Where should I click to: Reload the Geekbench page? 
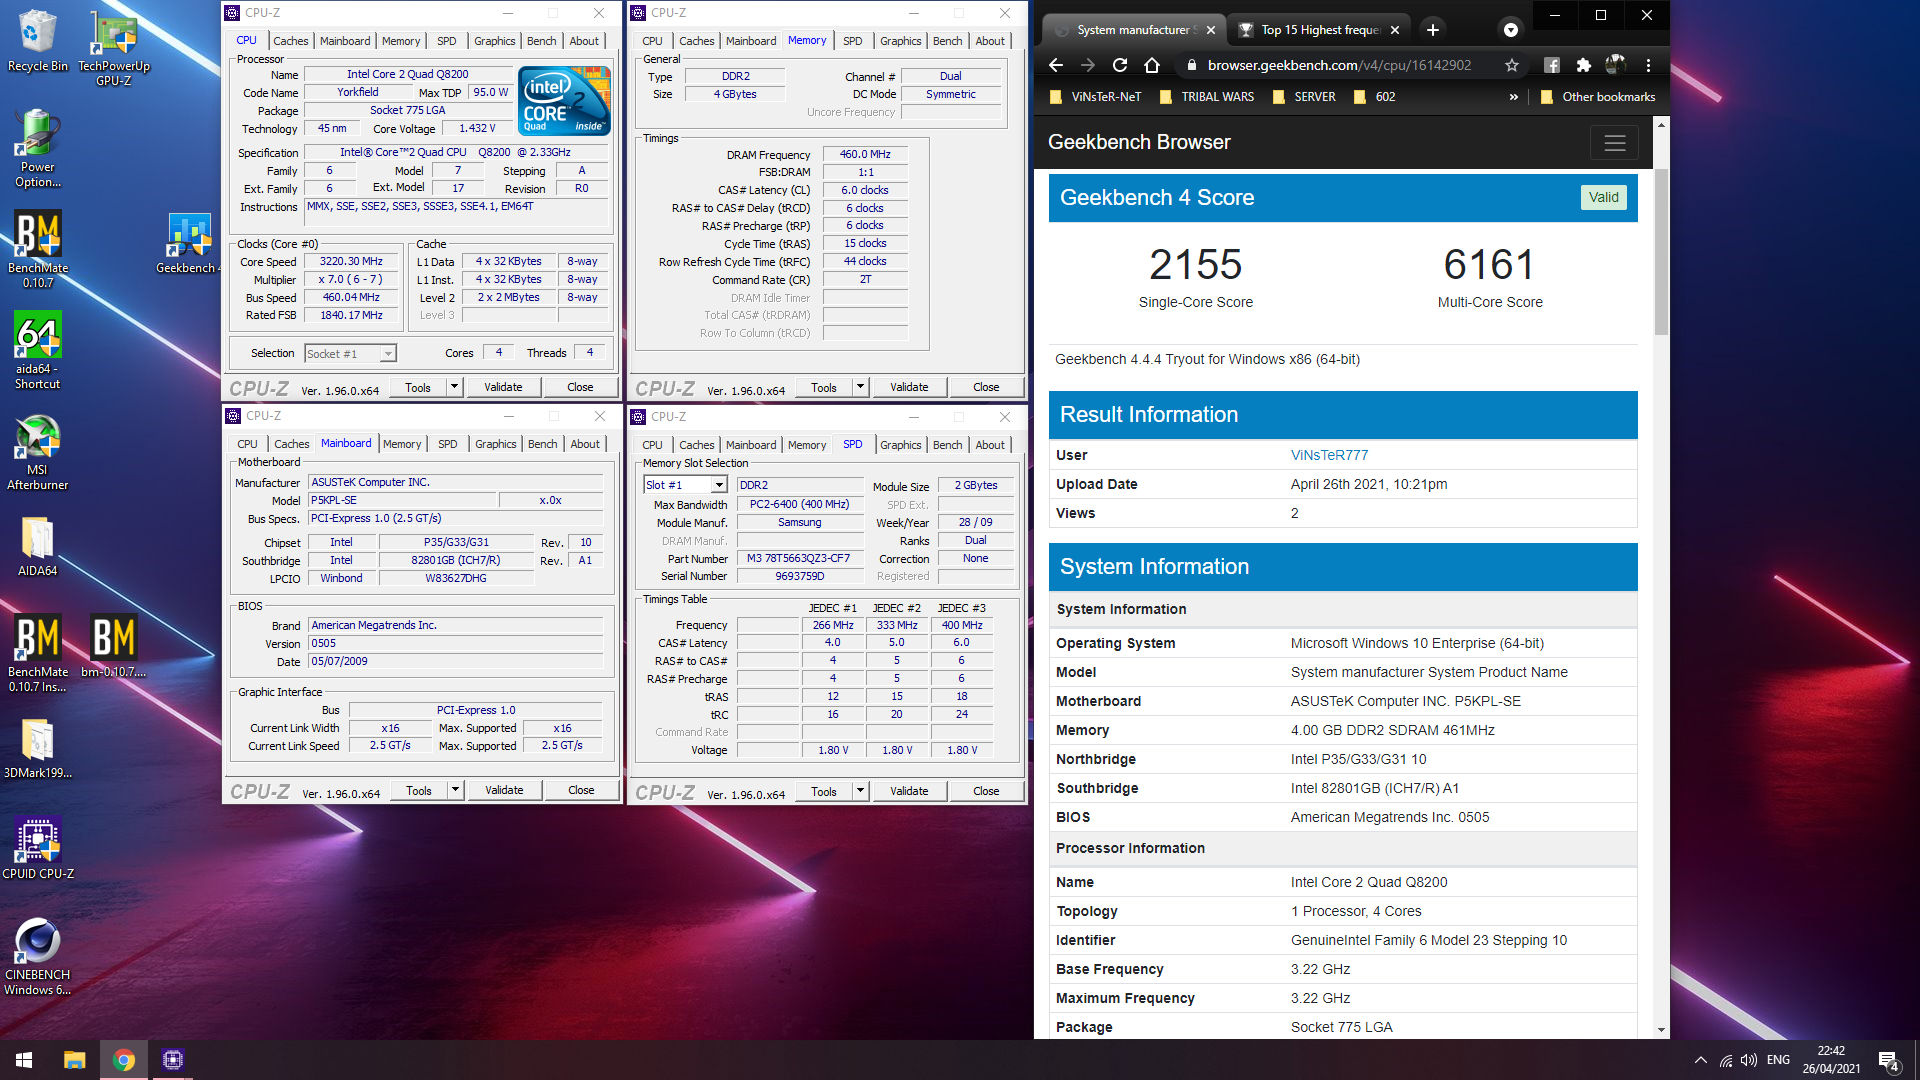click(1120, 65)
